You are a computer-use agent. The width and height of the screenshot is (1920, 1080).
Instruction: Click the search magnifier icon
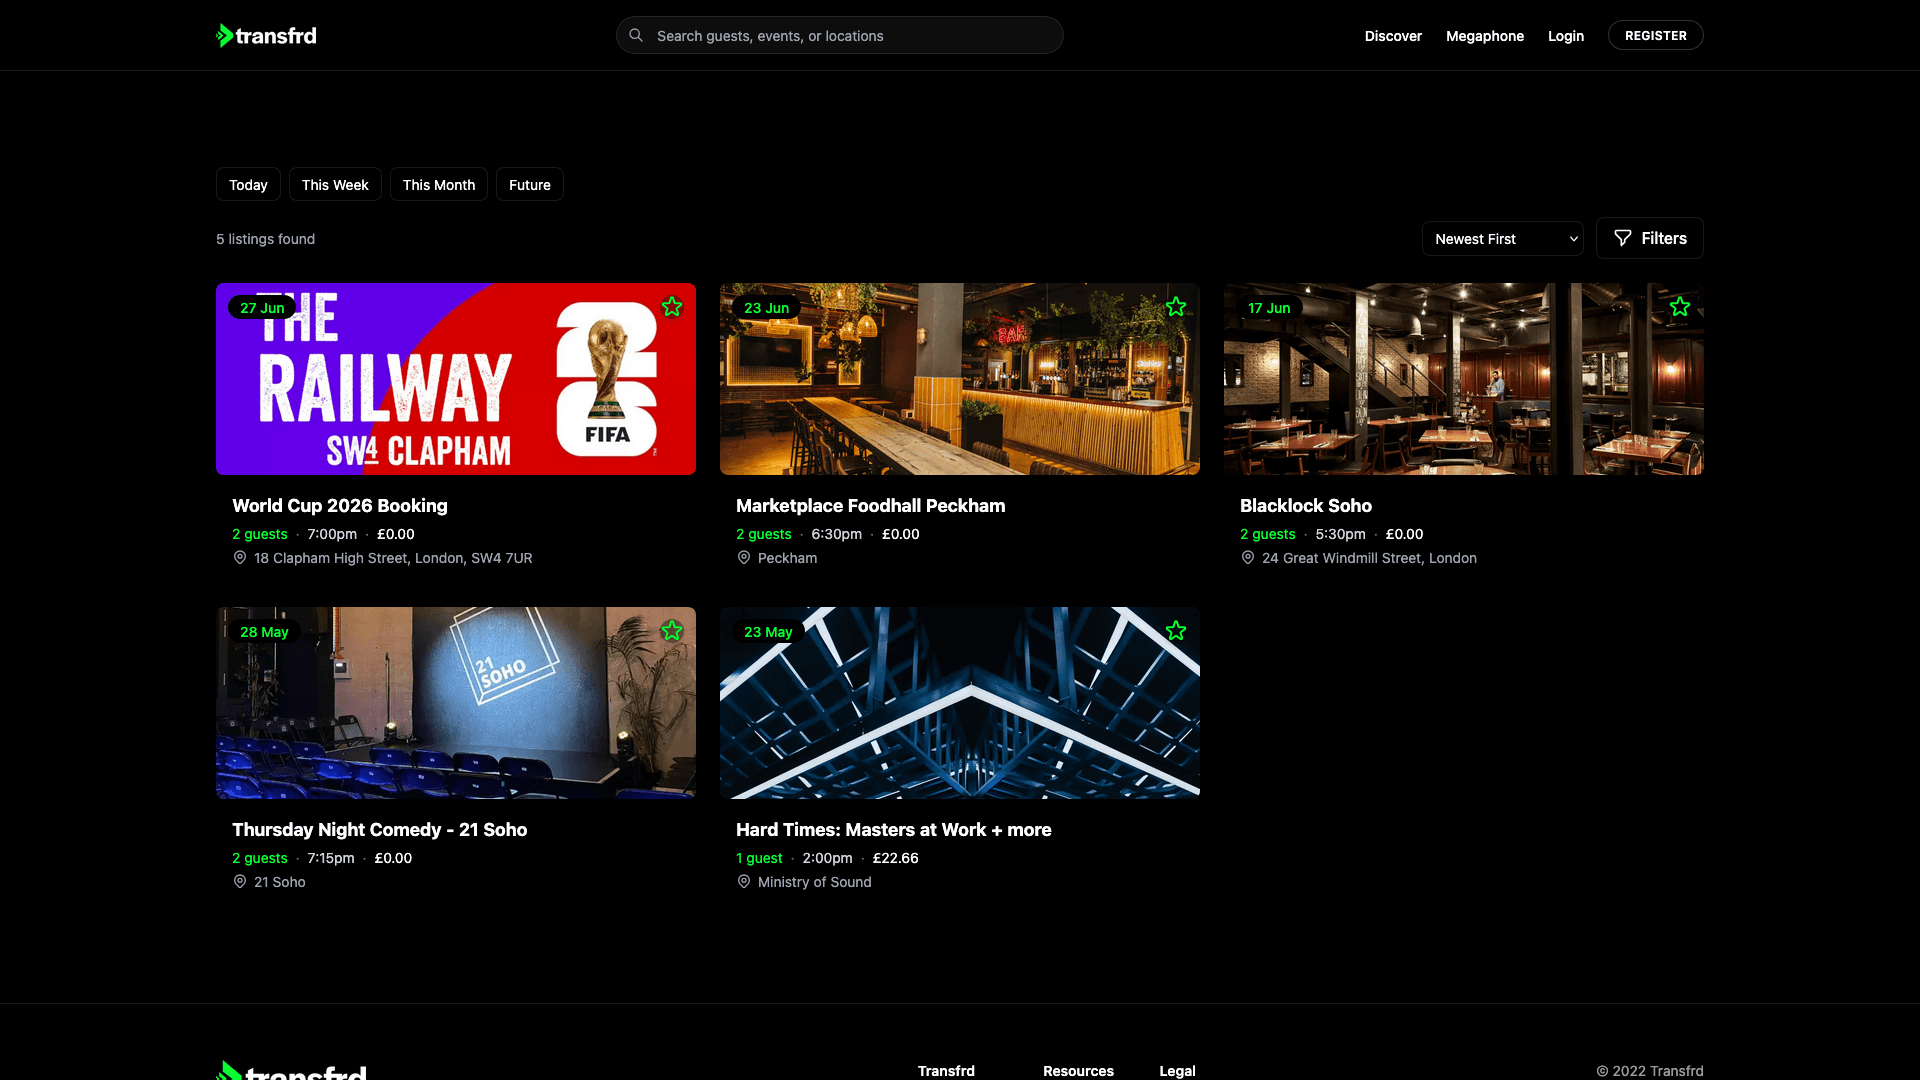point(636,36)
